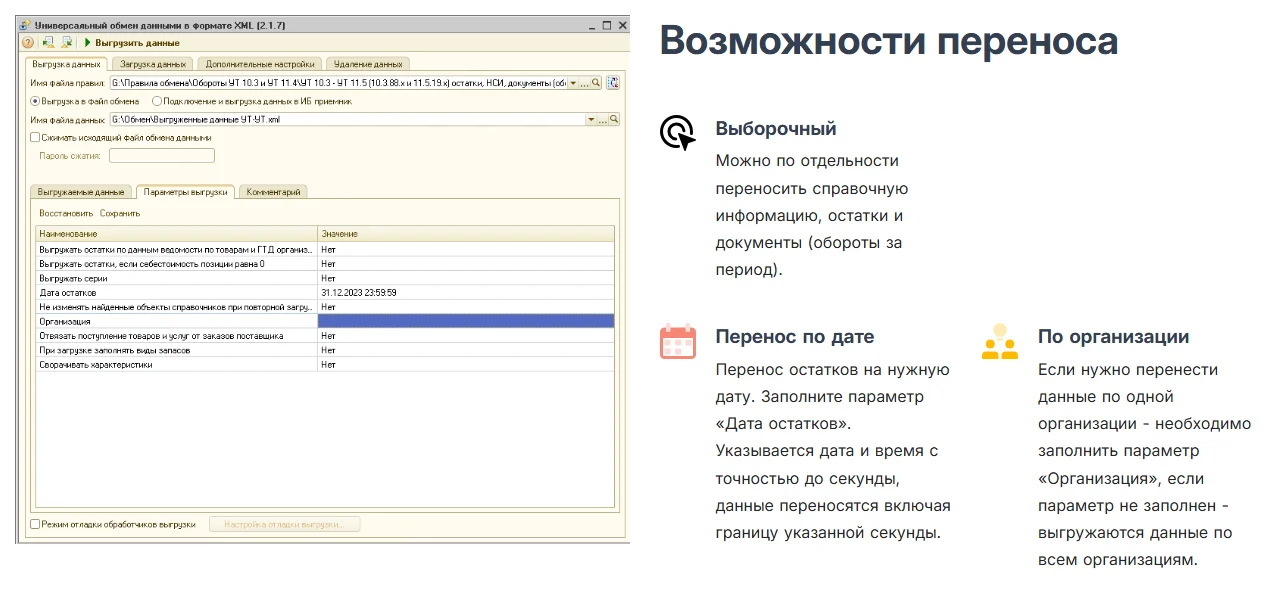Switch to the 'Загрузка данных' tab
Image resolution: width=1269 pixels, height=598 pixels.
(152, 64)
